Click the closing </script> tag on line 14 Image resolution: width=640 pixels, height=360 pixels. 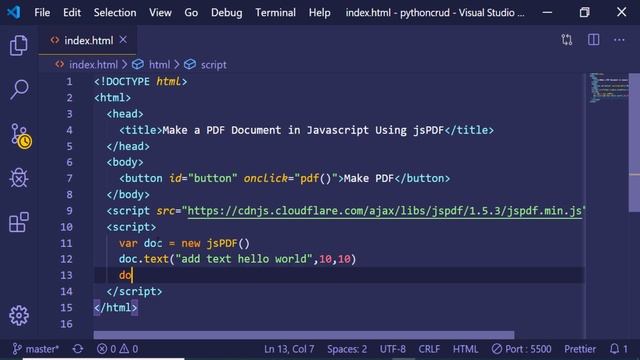(x=134, y=291)
